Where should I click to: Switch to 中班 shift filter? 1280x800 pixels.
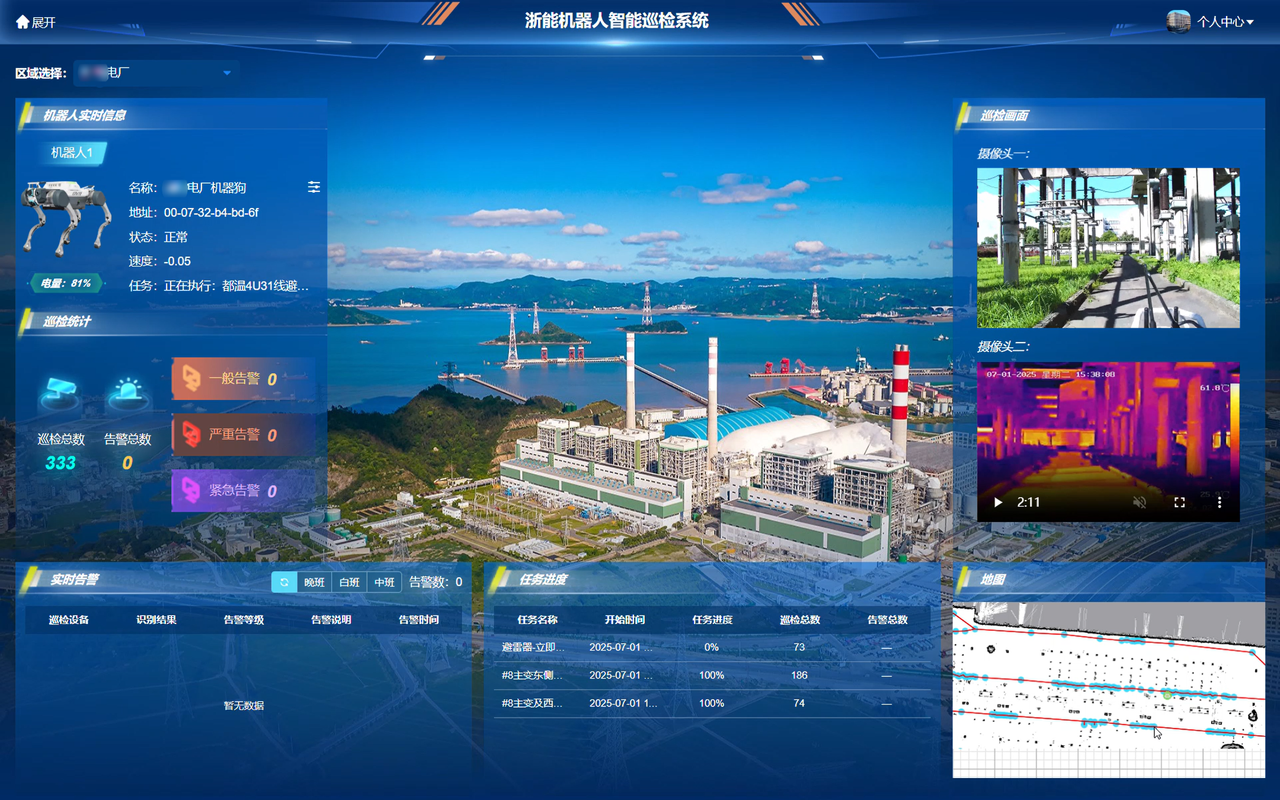(384, 582)
